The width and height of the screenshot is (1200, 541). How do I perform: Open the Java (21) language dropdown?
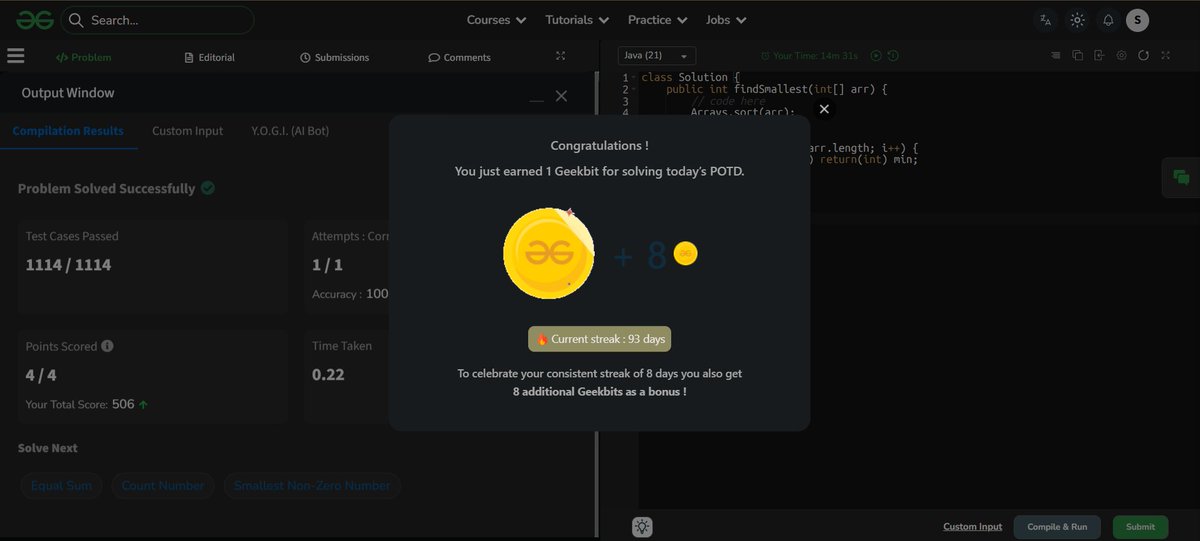656,56
